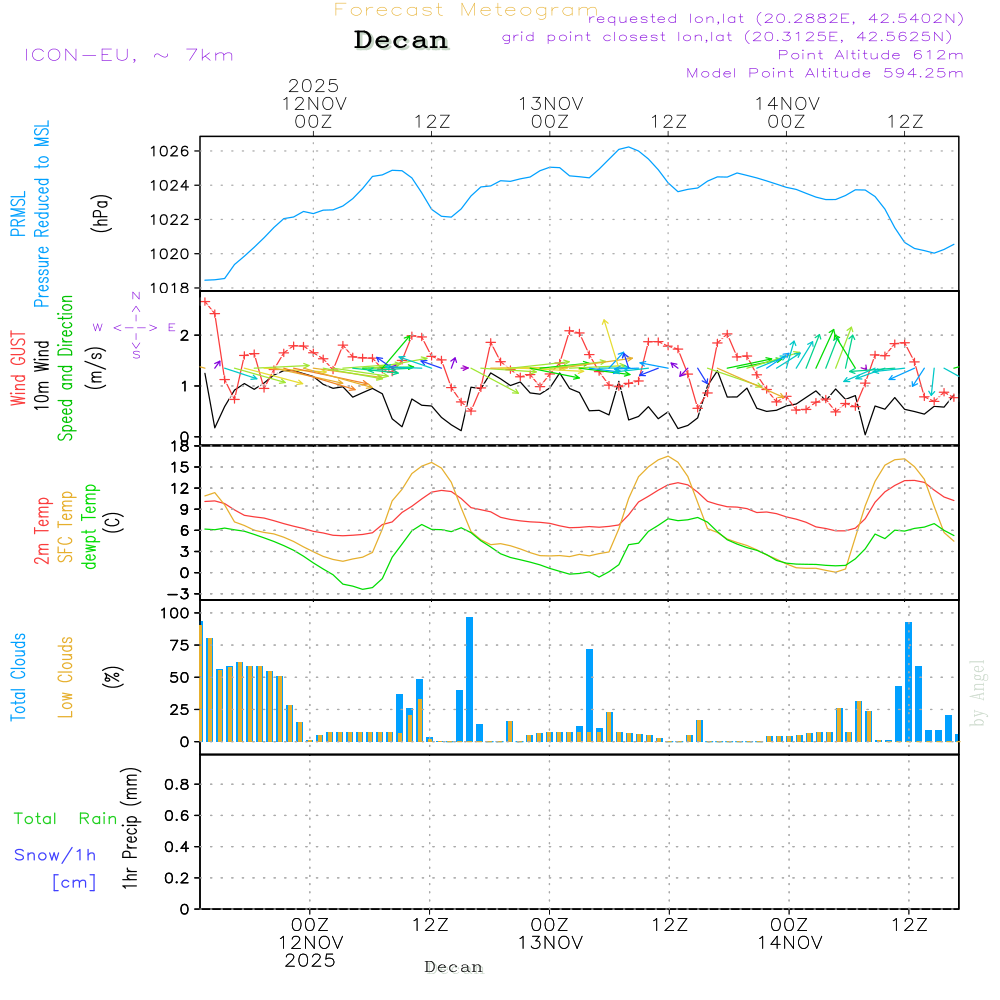The width and height of the screenshot is (1000, 1000).
Task: Click the ICON-EU ~7km model label
Action: point(128,55)
